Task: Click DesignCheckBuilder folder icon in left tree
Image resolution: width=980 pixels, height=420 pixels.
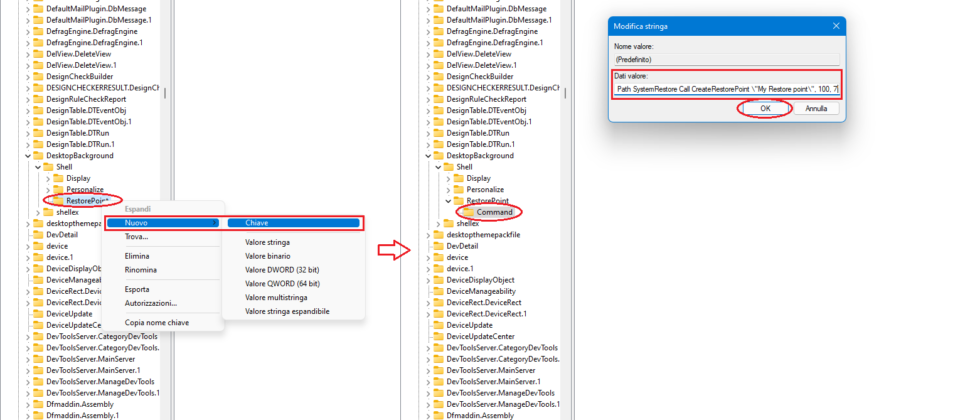Action: click(38, 76)
